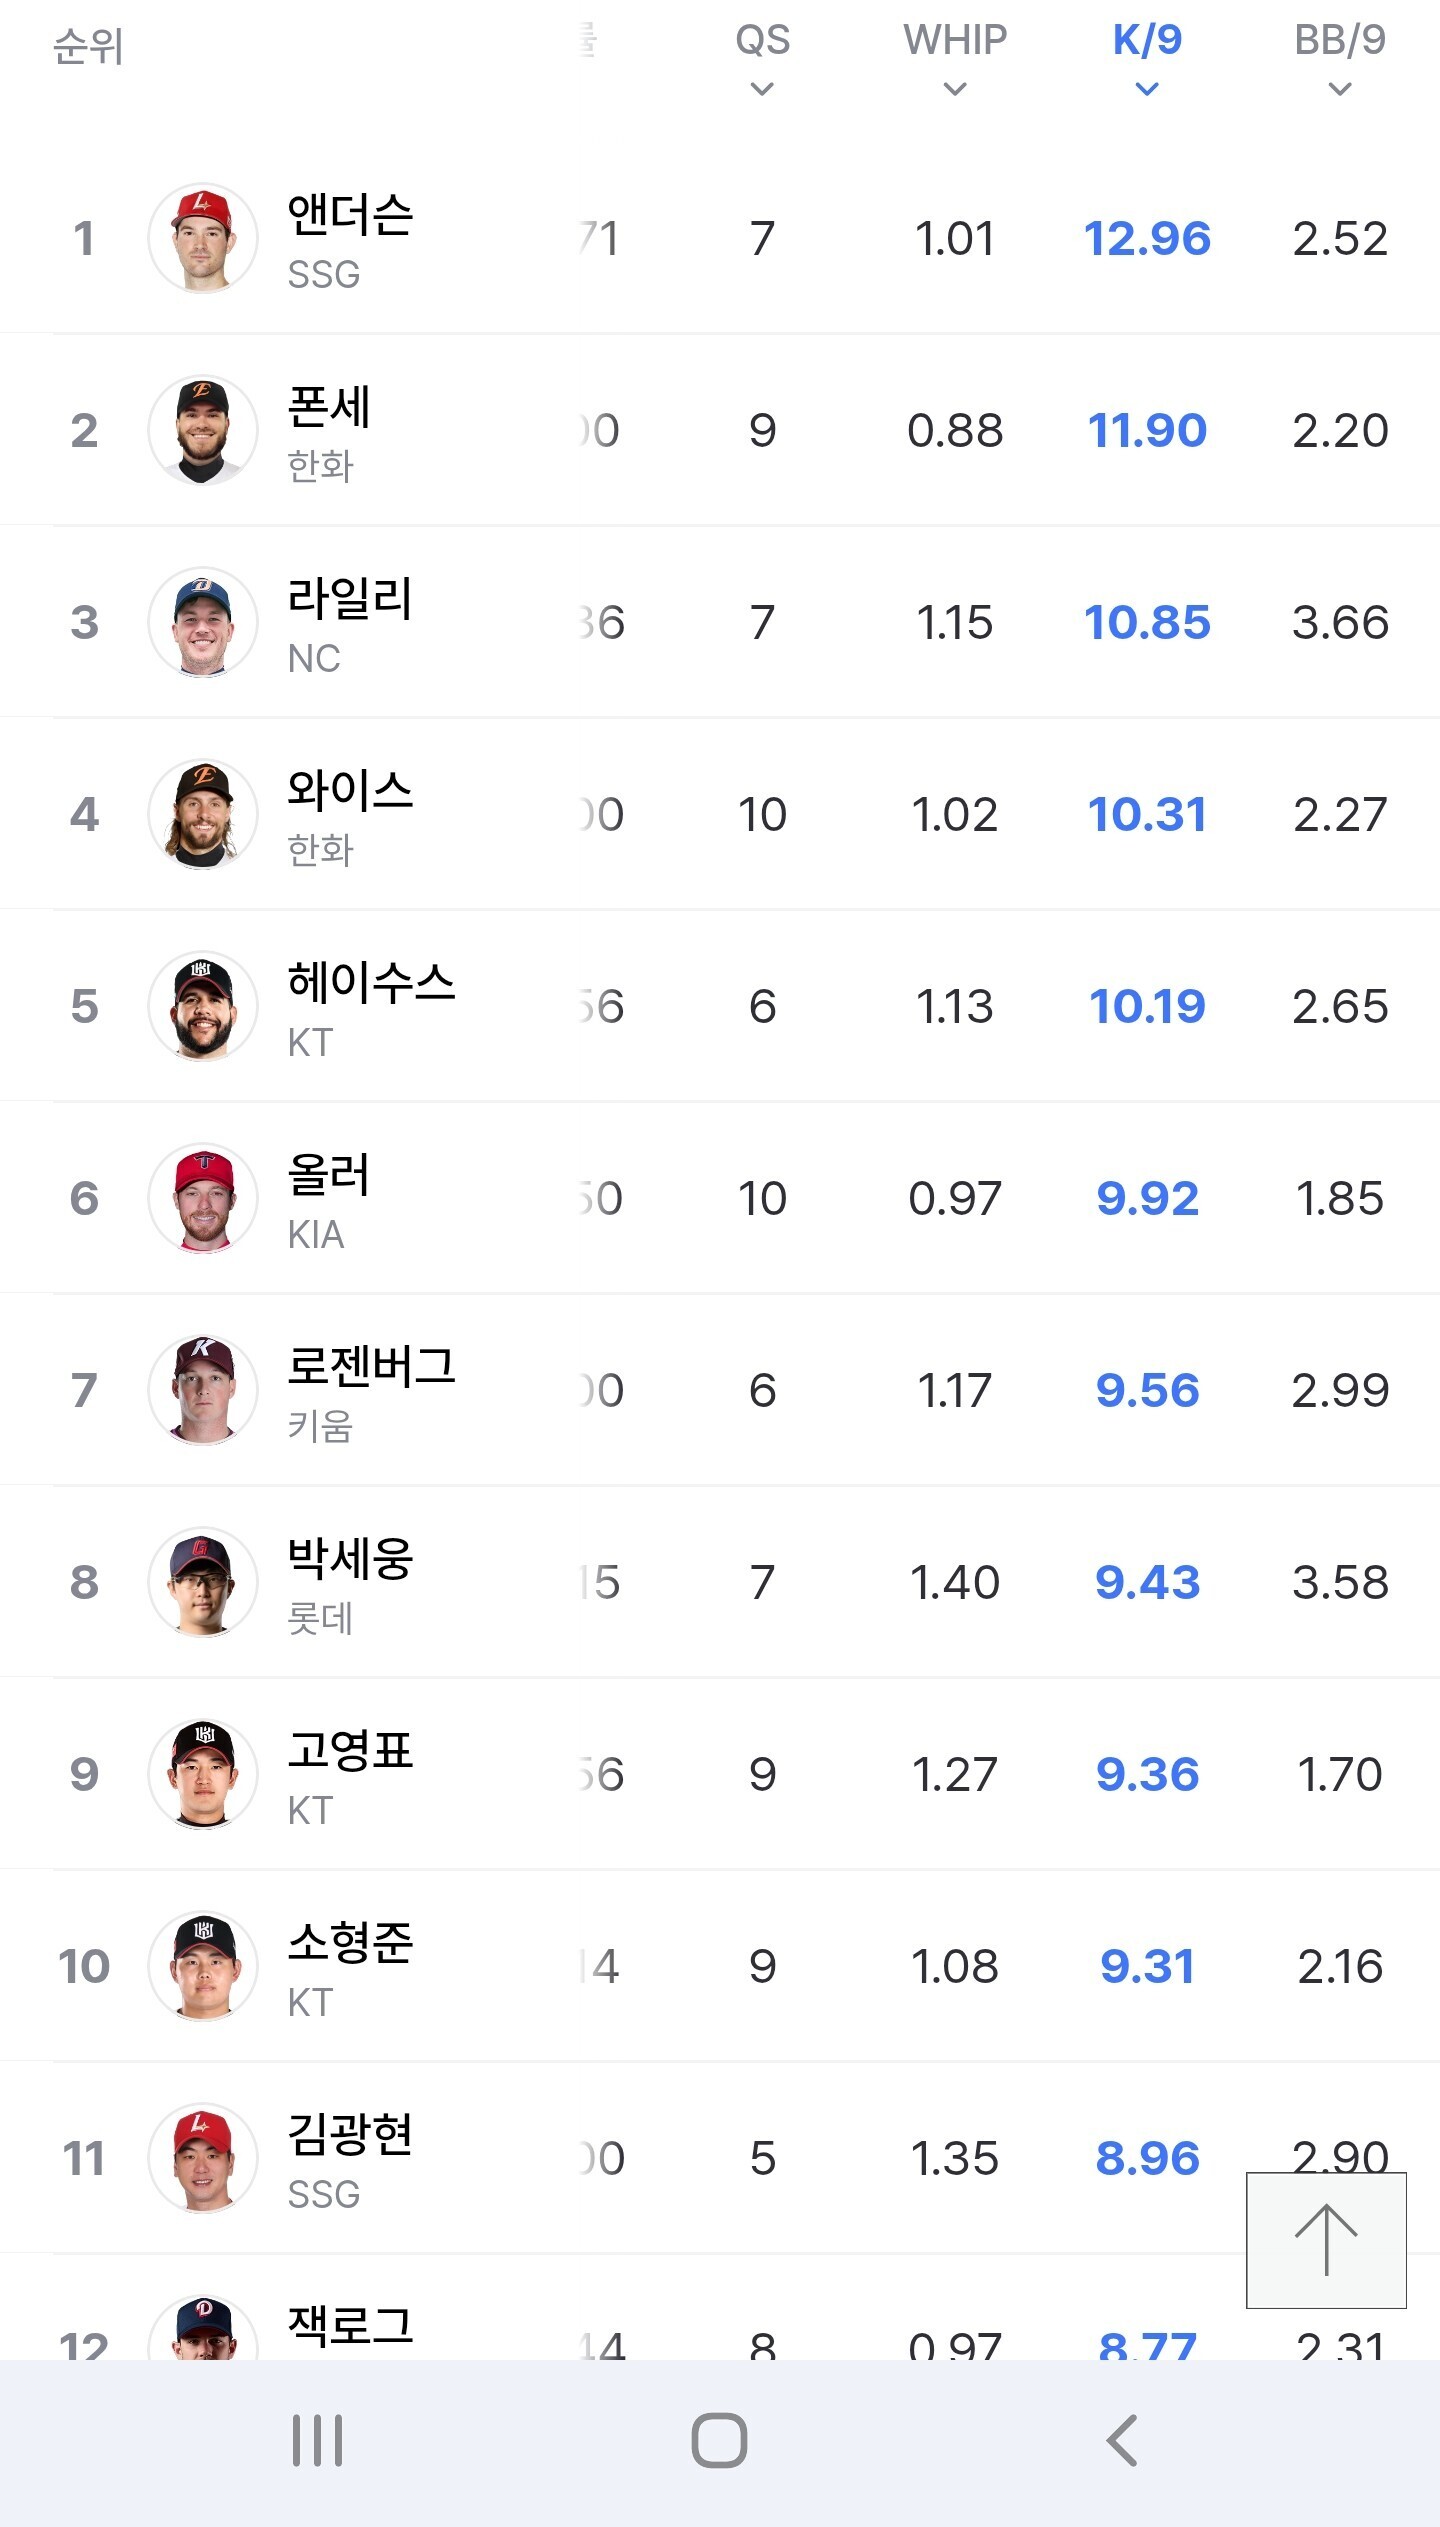Tap 앤더슨's player photo

(x=203, y=238)
